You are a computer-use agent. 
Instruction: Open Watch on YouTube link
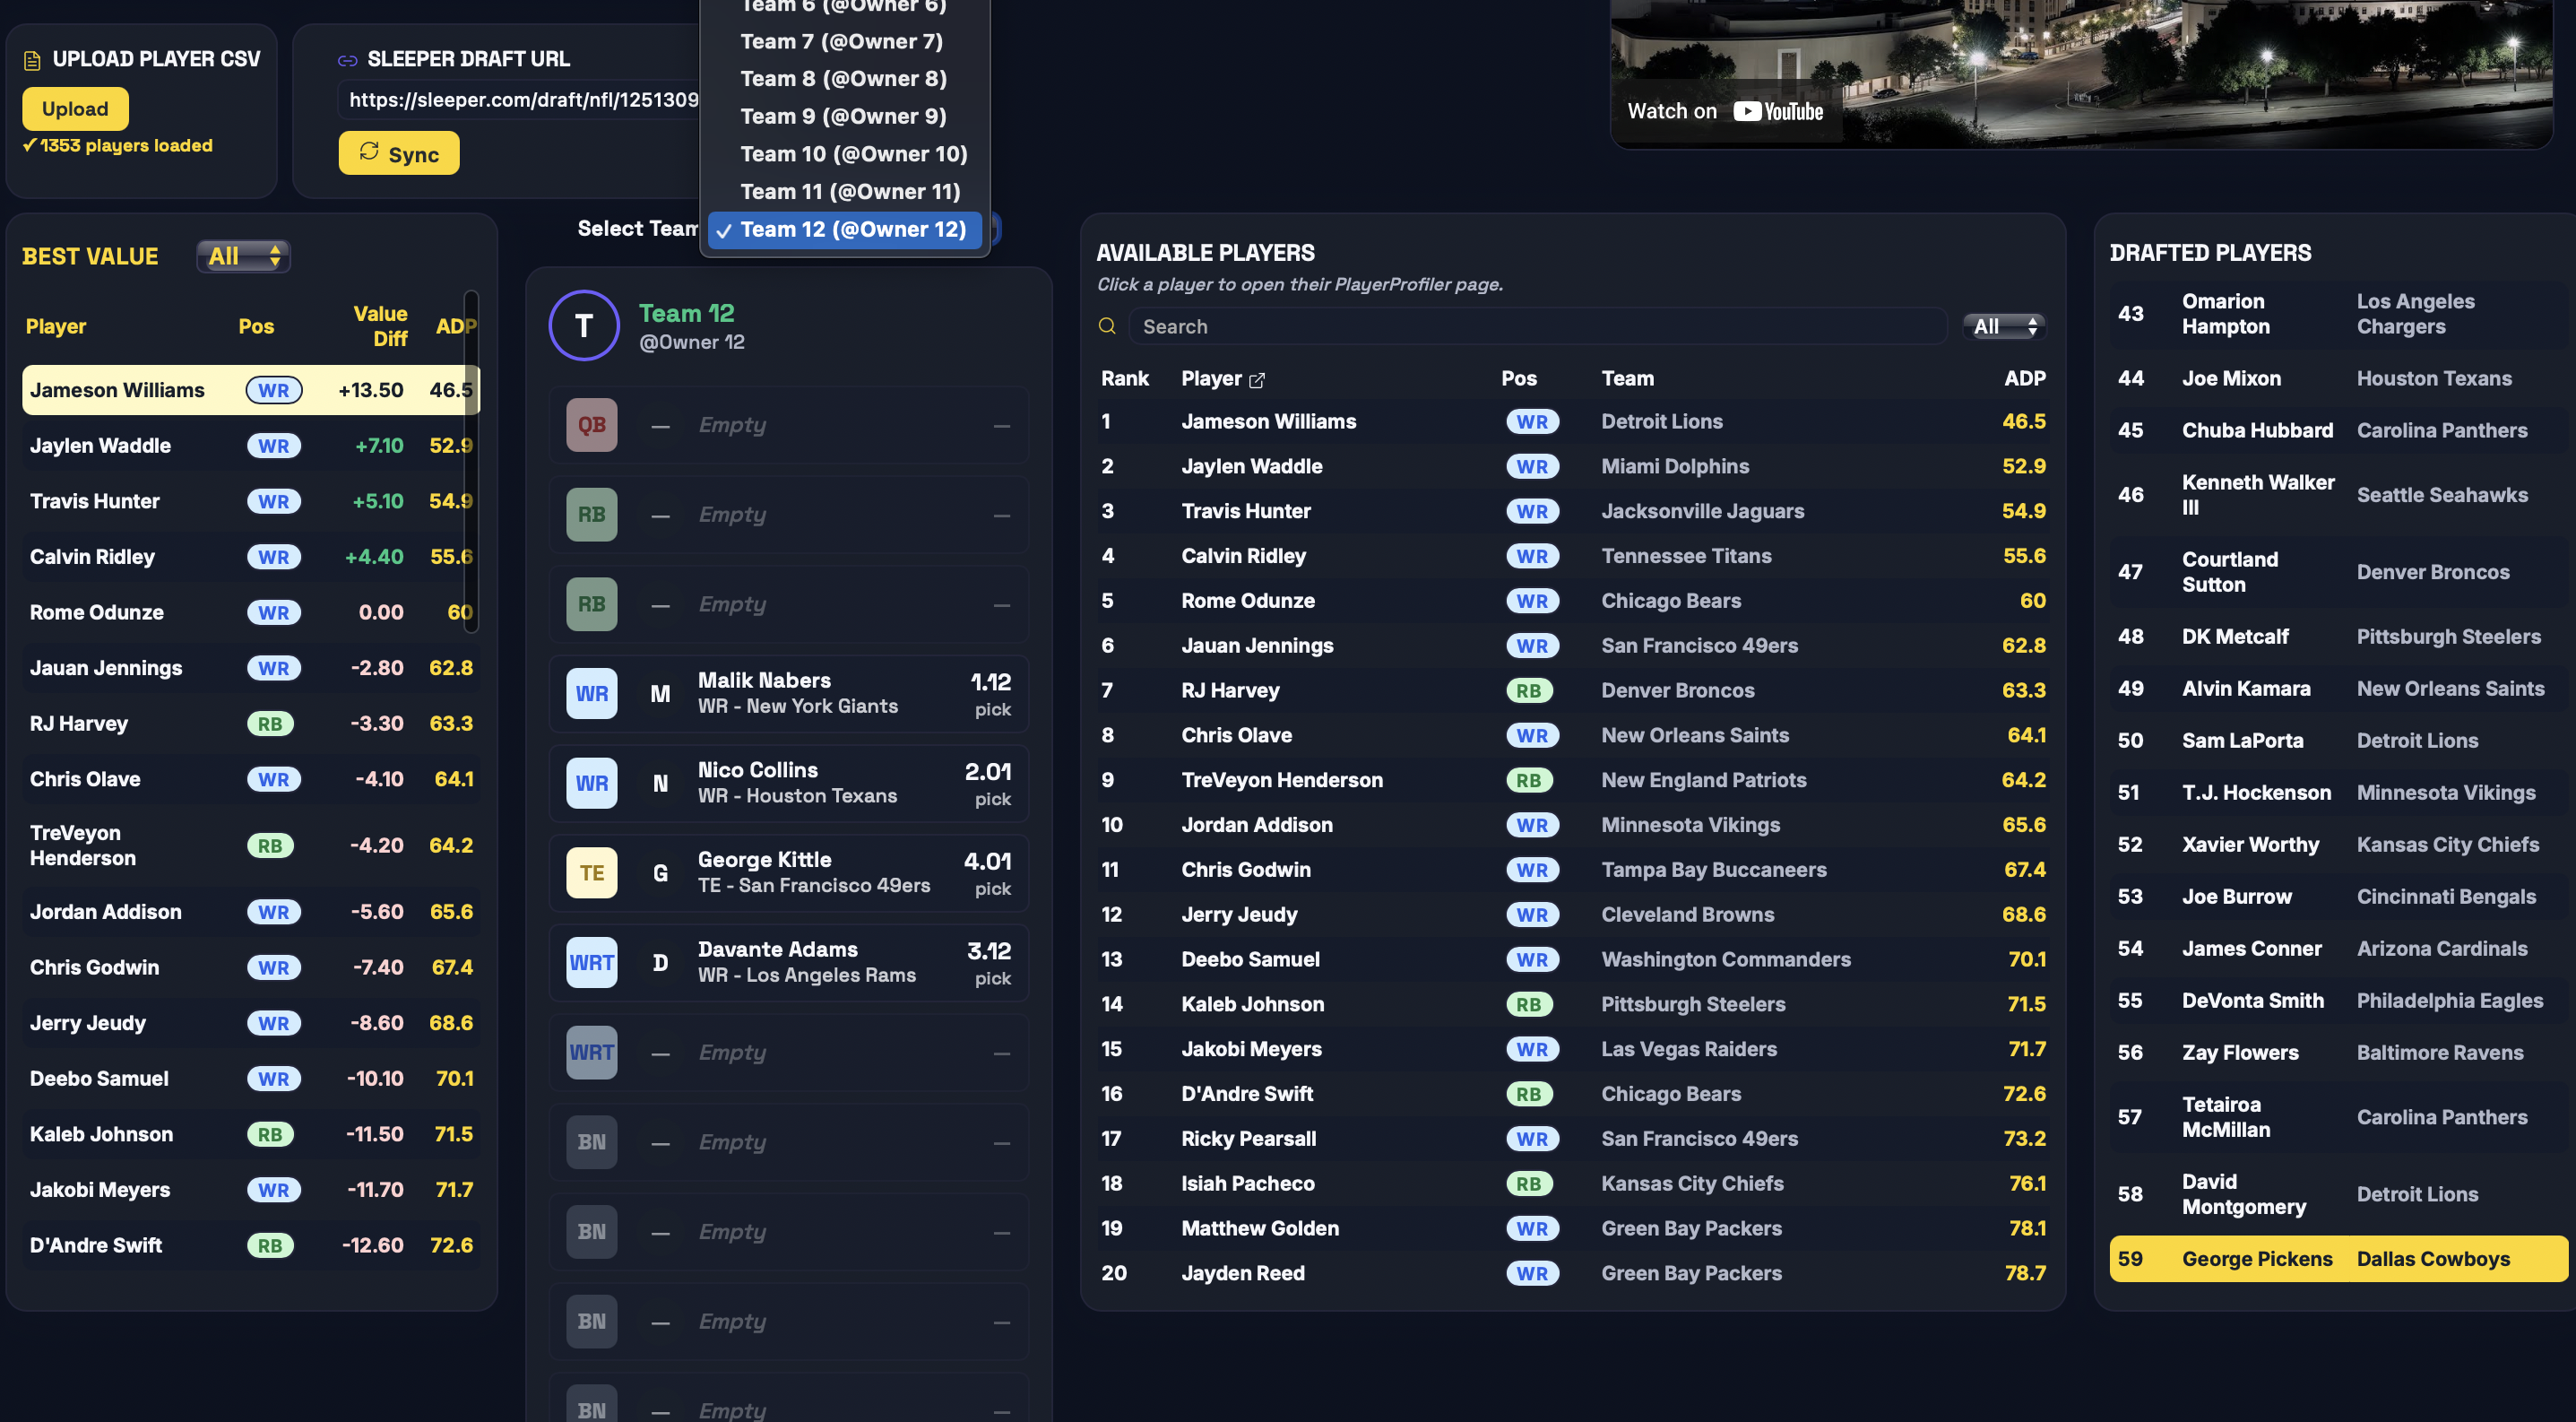coord(1725,111)
